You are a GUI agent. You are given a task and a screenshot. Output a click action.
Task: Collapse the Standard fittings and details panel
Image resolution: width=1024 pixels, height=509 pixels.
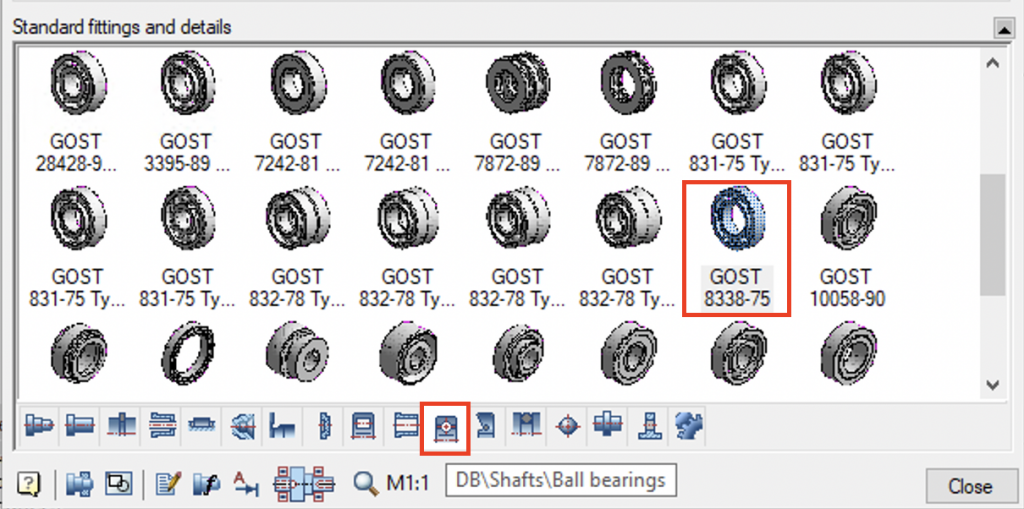point(999,28)
